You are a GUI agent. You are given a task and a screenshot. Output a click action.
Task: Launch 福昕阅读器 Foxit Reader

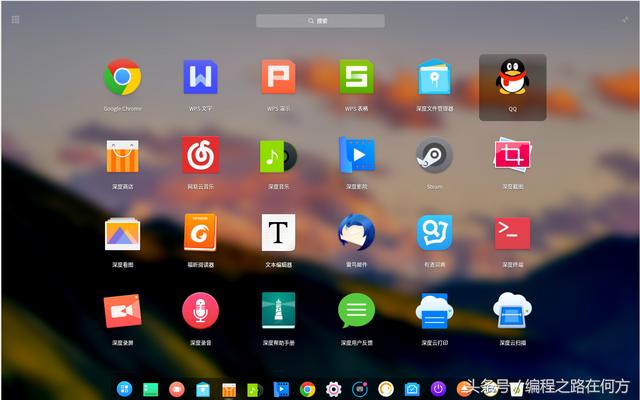click(x=200, y=232)
